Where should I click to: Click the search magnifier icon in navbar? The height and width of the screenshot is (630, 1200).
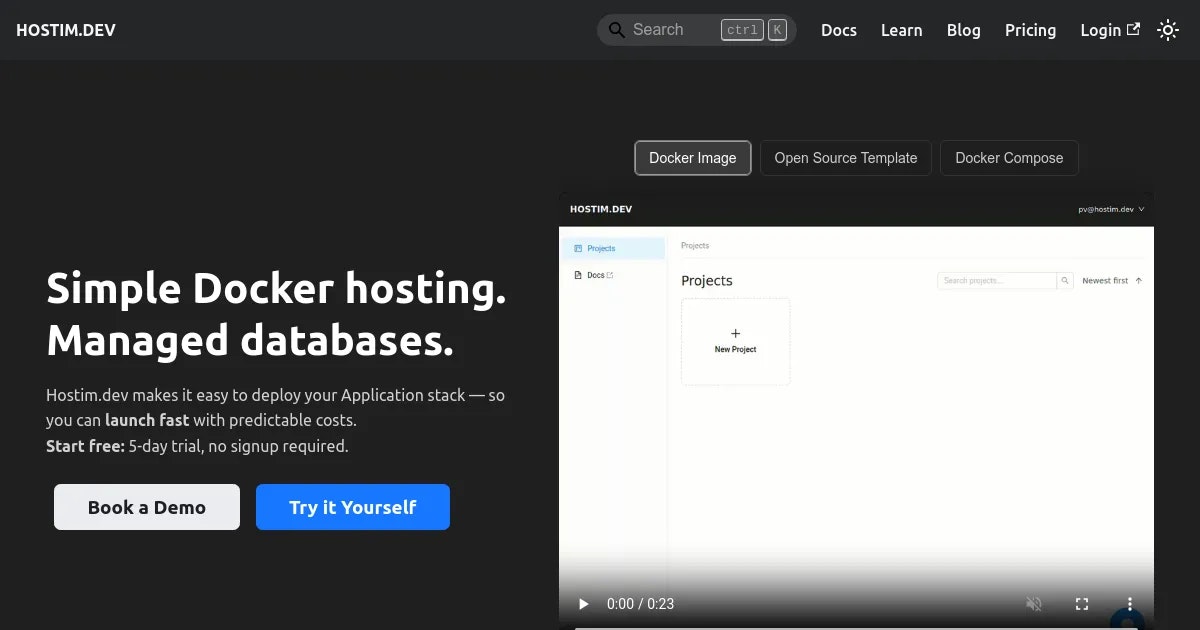tap(614, 29)
